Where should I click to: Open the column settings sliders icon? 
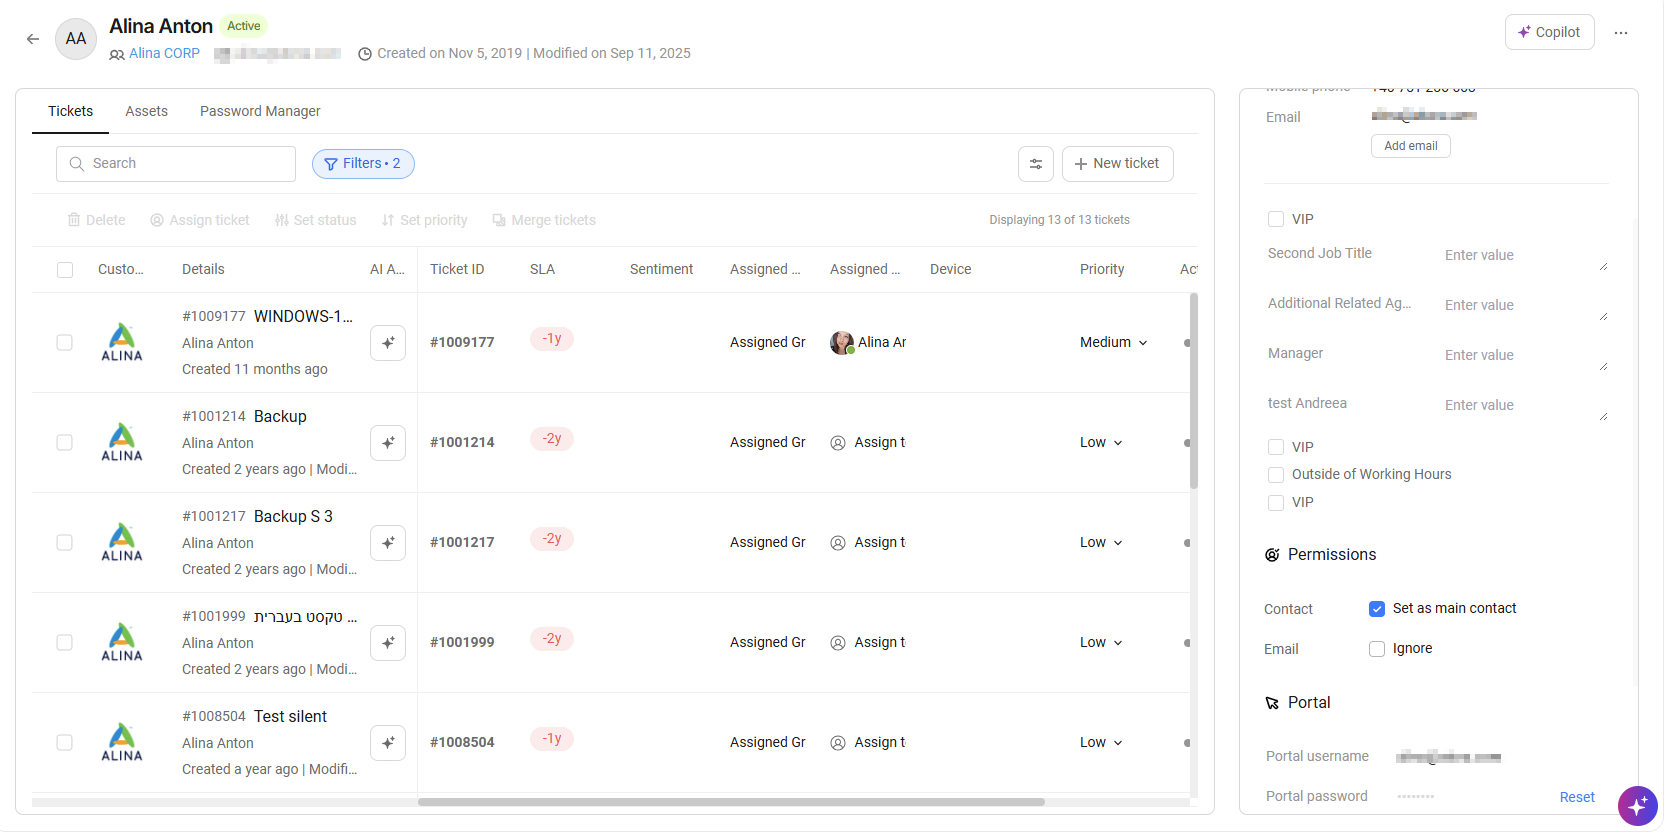point(1035,164)
